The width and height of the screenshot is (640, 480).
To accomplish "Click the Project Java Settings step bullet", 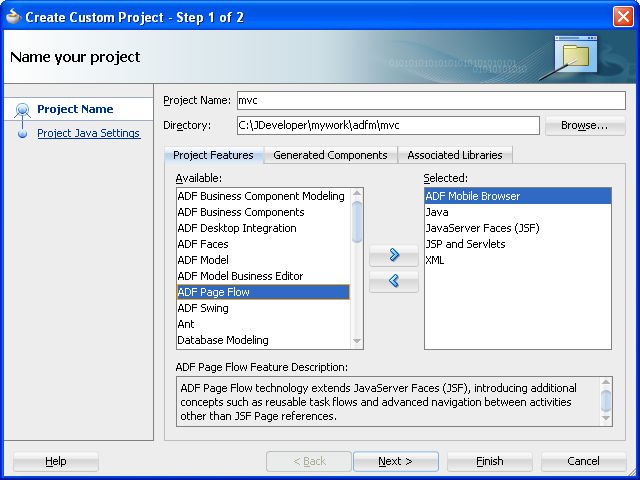I will pyautogui.click(x=22, y=133).
